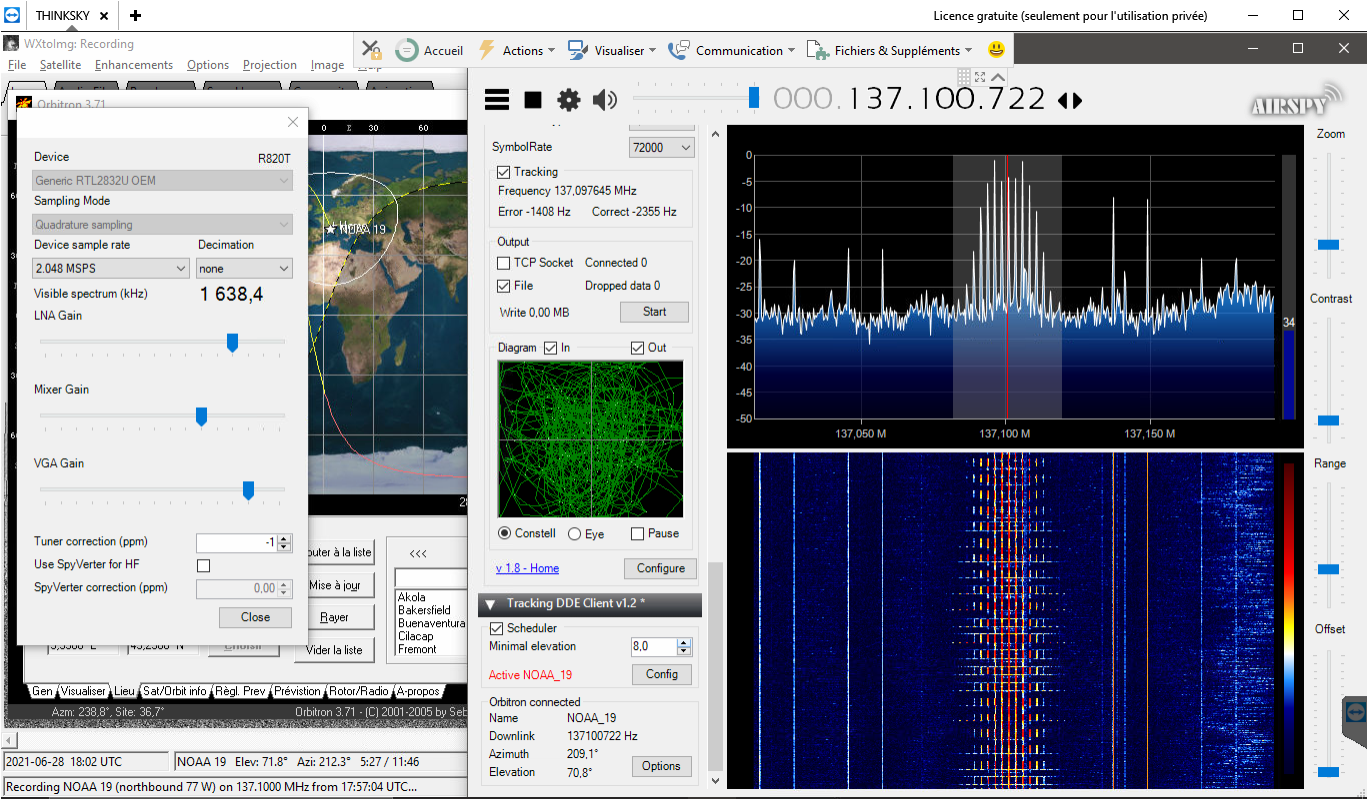Mute audio with the speaker icon
This screenshot has width=1368, height=800.
pos(605,99)
